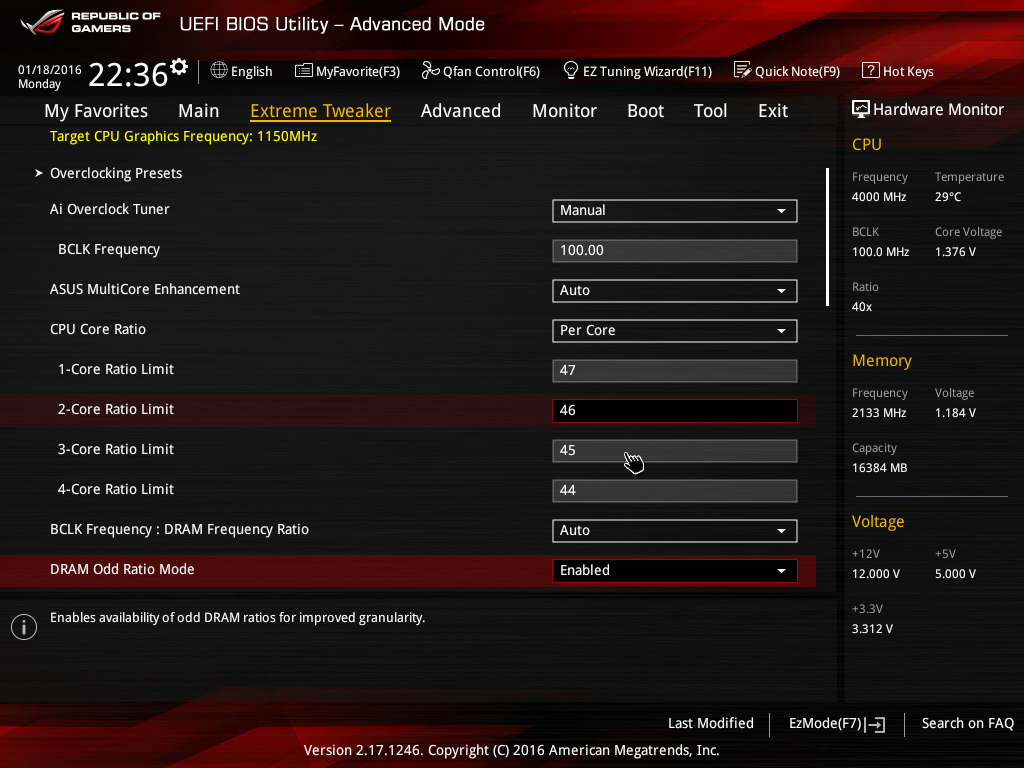The height and width of the screenshot is (768, 1024).
Task: Show Hot Keys via the question mark icon
Action: (870, 71)
